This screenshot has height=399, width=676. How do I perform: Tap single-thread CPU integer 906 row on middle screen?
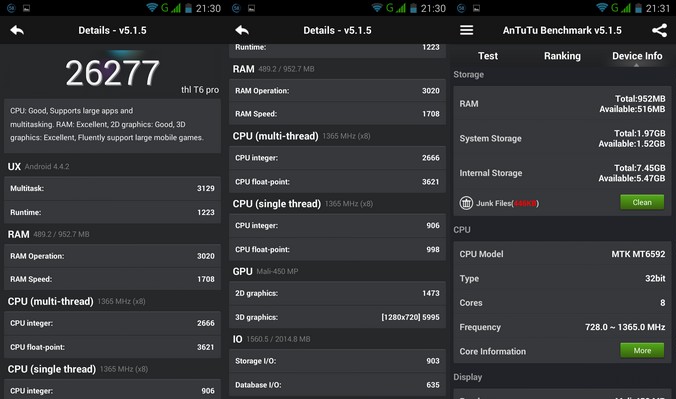coord(338,226)
